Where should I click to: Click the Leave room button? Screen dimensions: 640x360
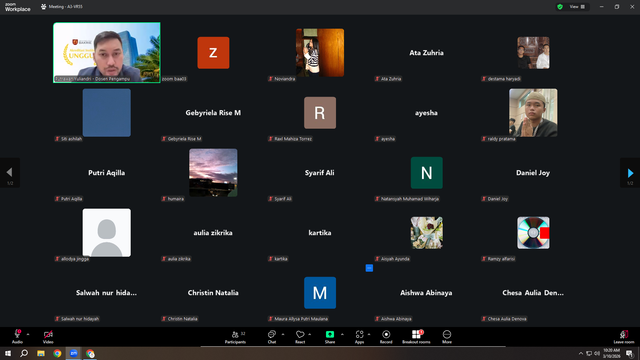624,337
